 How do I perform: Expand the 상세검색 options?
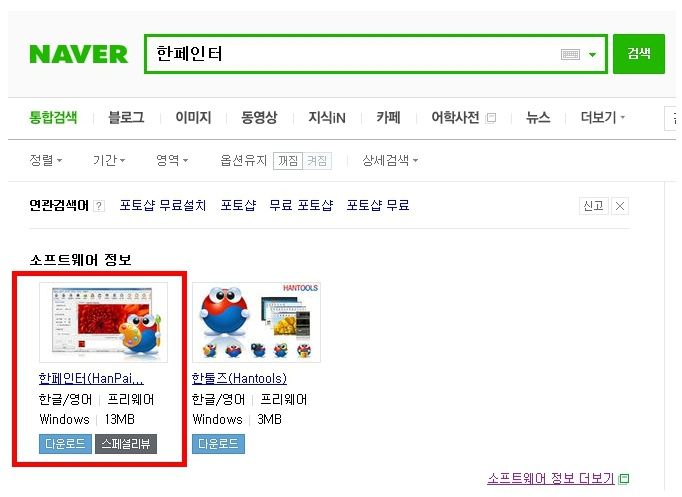click(x=390, y=160)
